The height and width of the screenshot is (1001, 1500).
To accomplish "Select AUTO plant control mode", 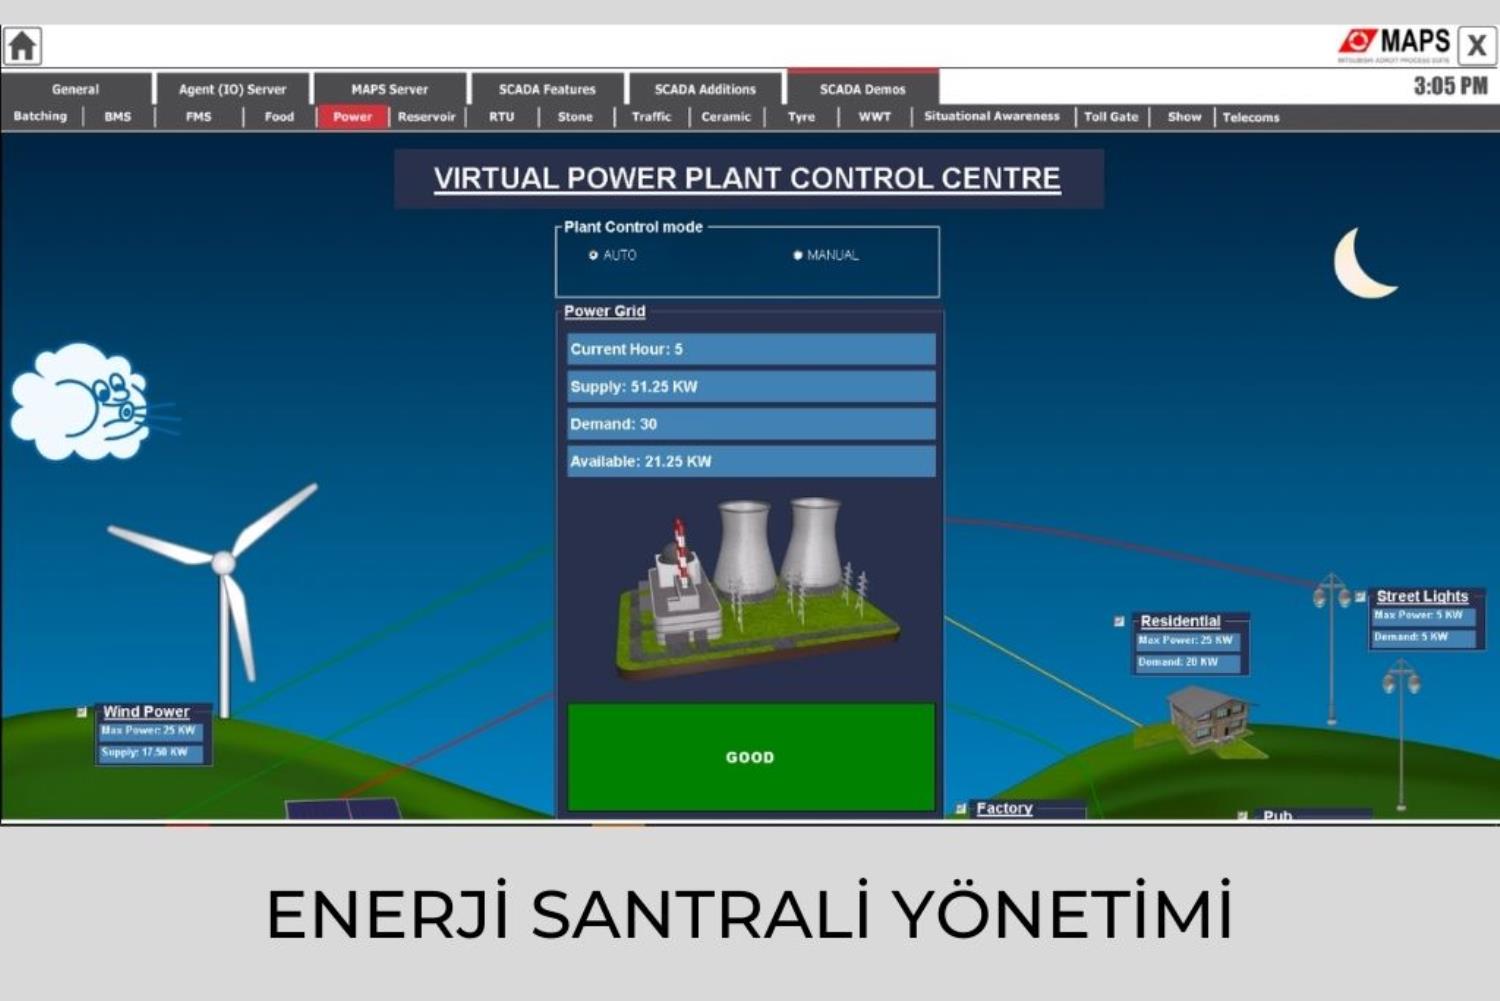I will pos(612,255).
